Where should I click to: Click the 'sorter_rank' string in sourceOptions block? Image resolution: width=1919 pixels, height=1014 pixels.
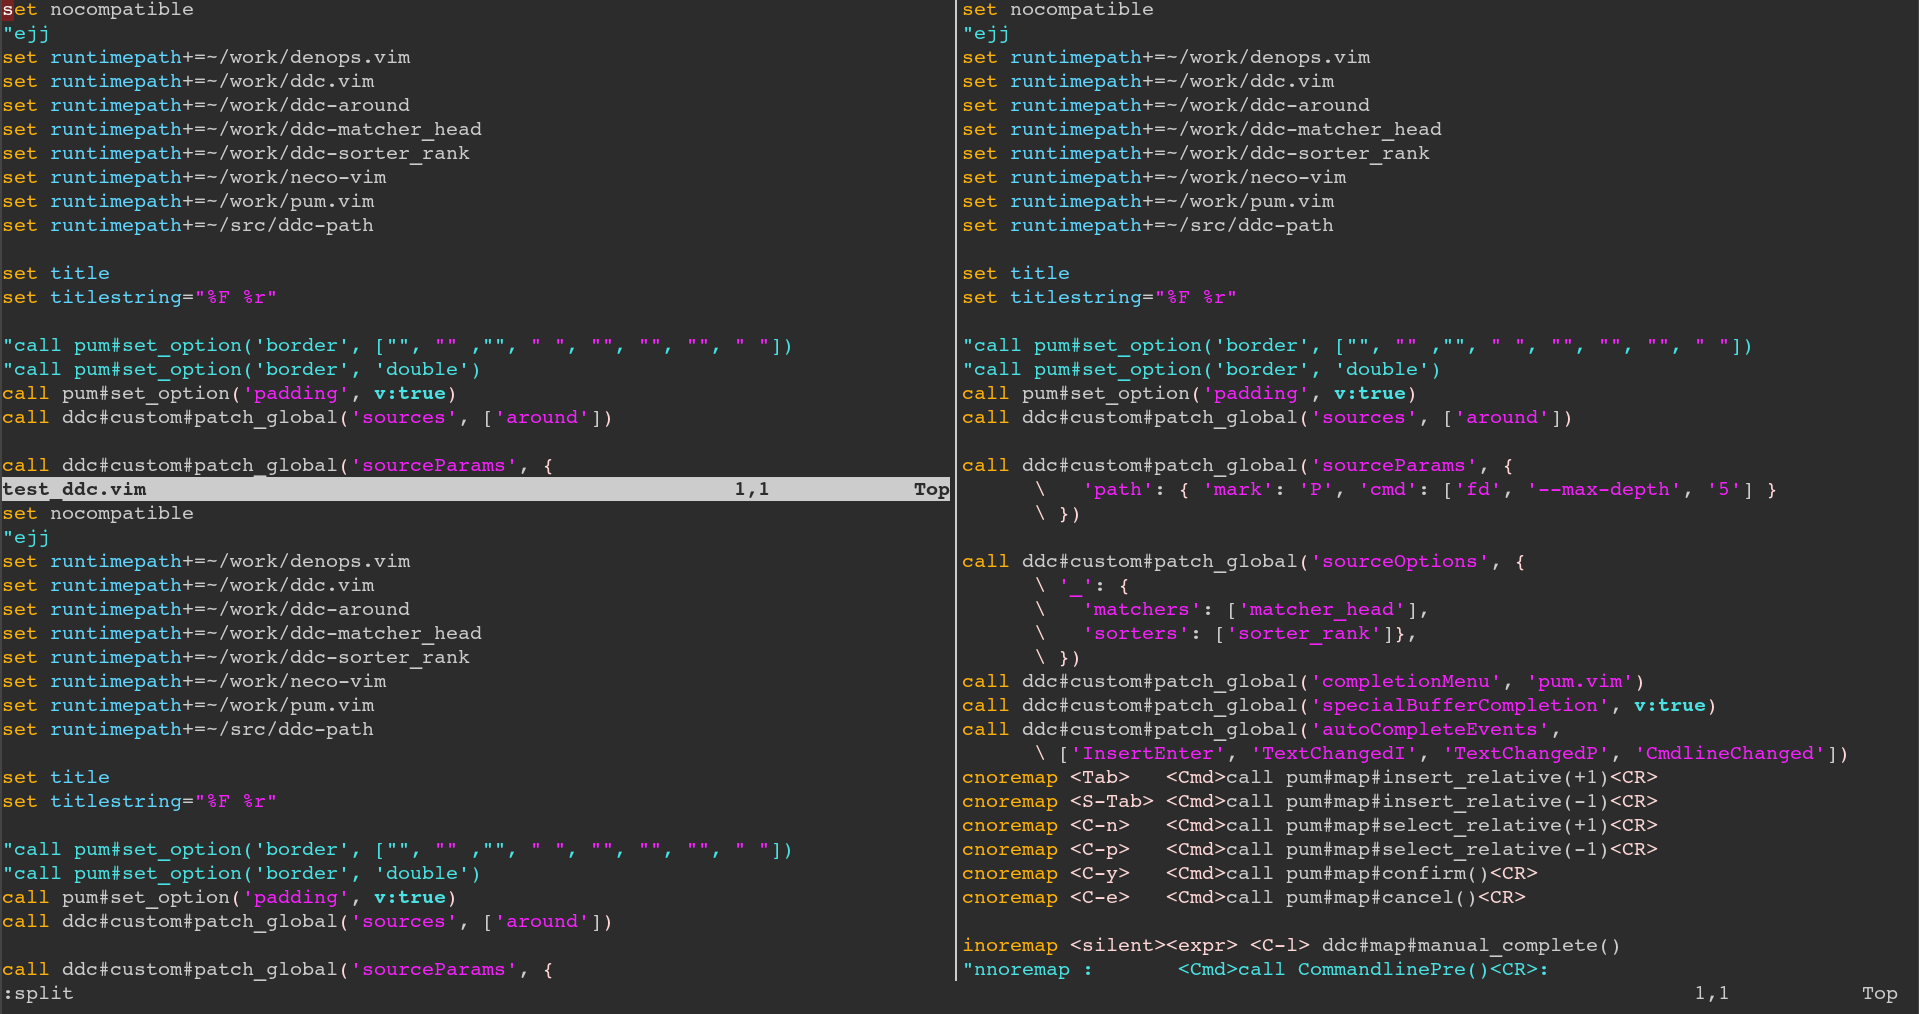coord(1303,633)
